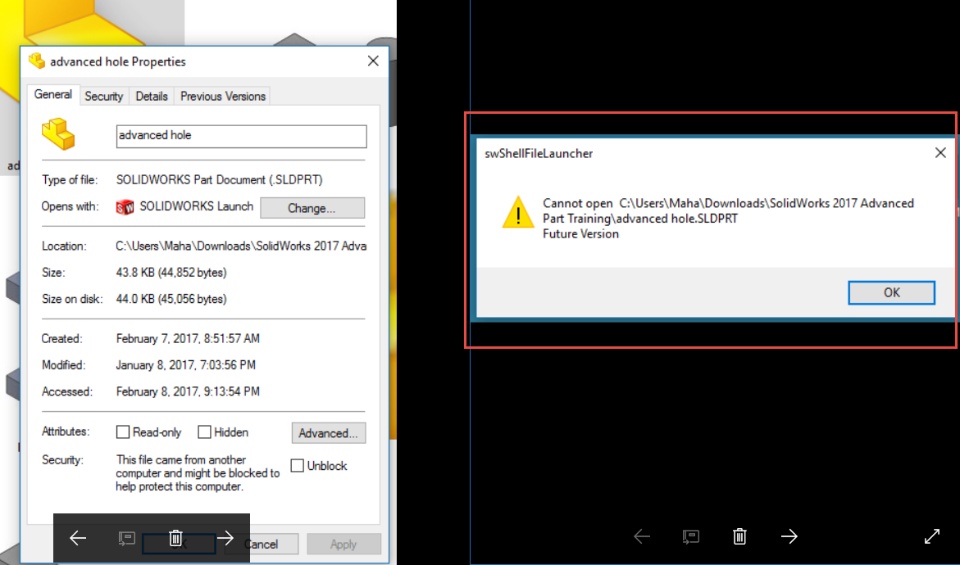Select the General tab
This screenshot has width=960, height=565.
point(53,94)
